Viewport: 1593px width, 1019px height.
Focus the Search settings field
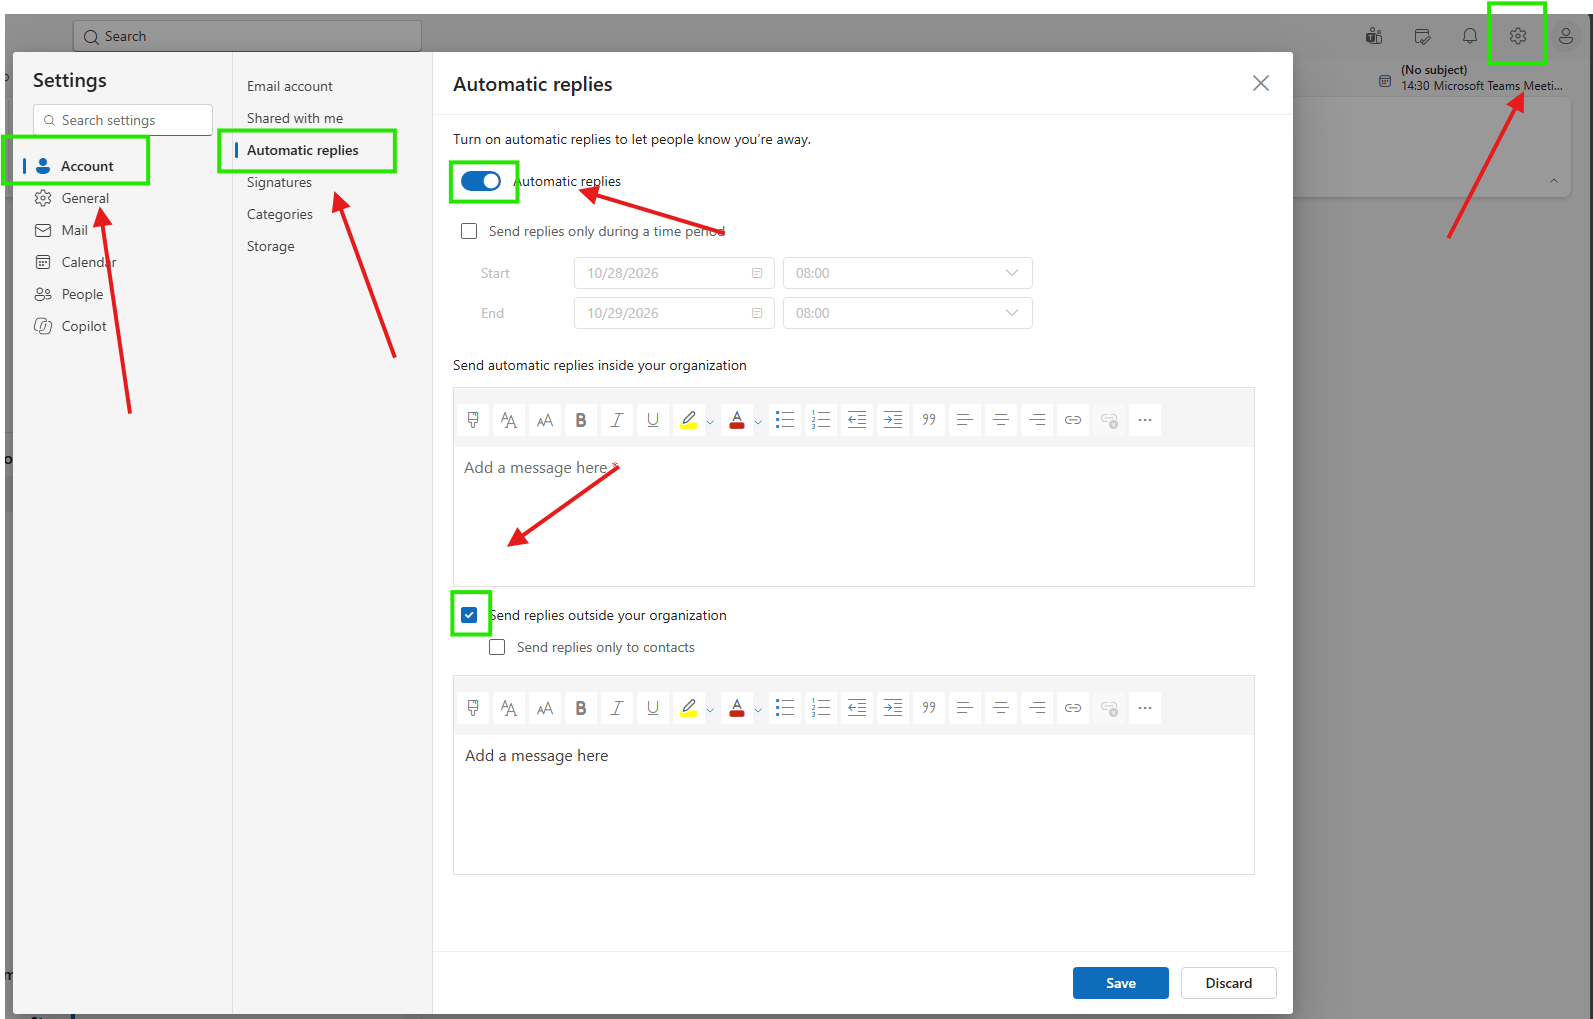pyautogui.click(x=123, y=120)
